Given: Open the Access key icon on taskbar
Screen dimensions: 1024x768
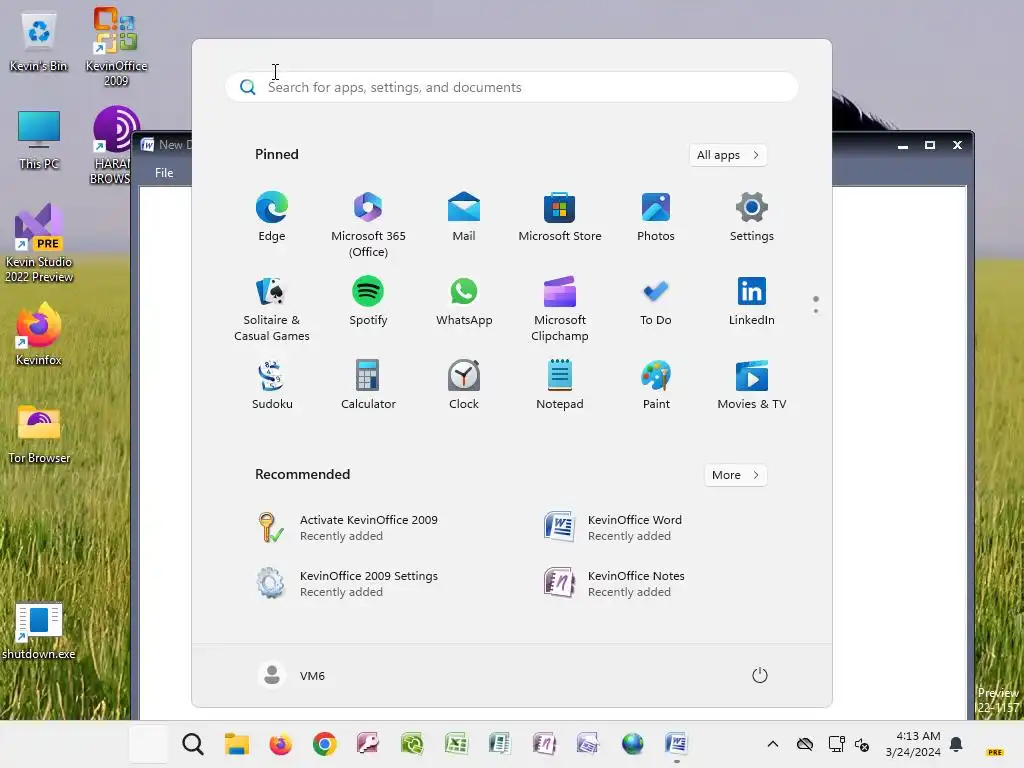Looking at the screenshot, I should pyautogui.click(x=368, y=744).
